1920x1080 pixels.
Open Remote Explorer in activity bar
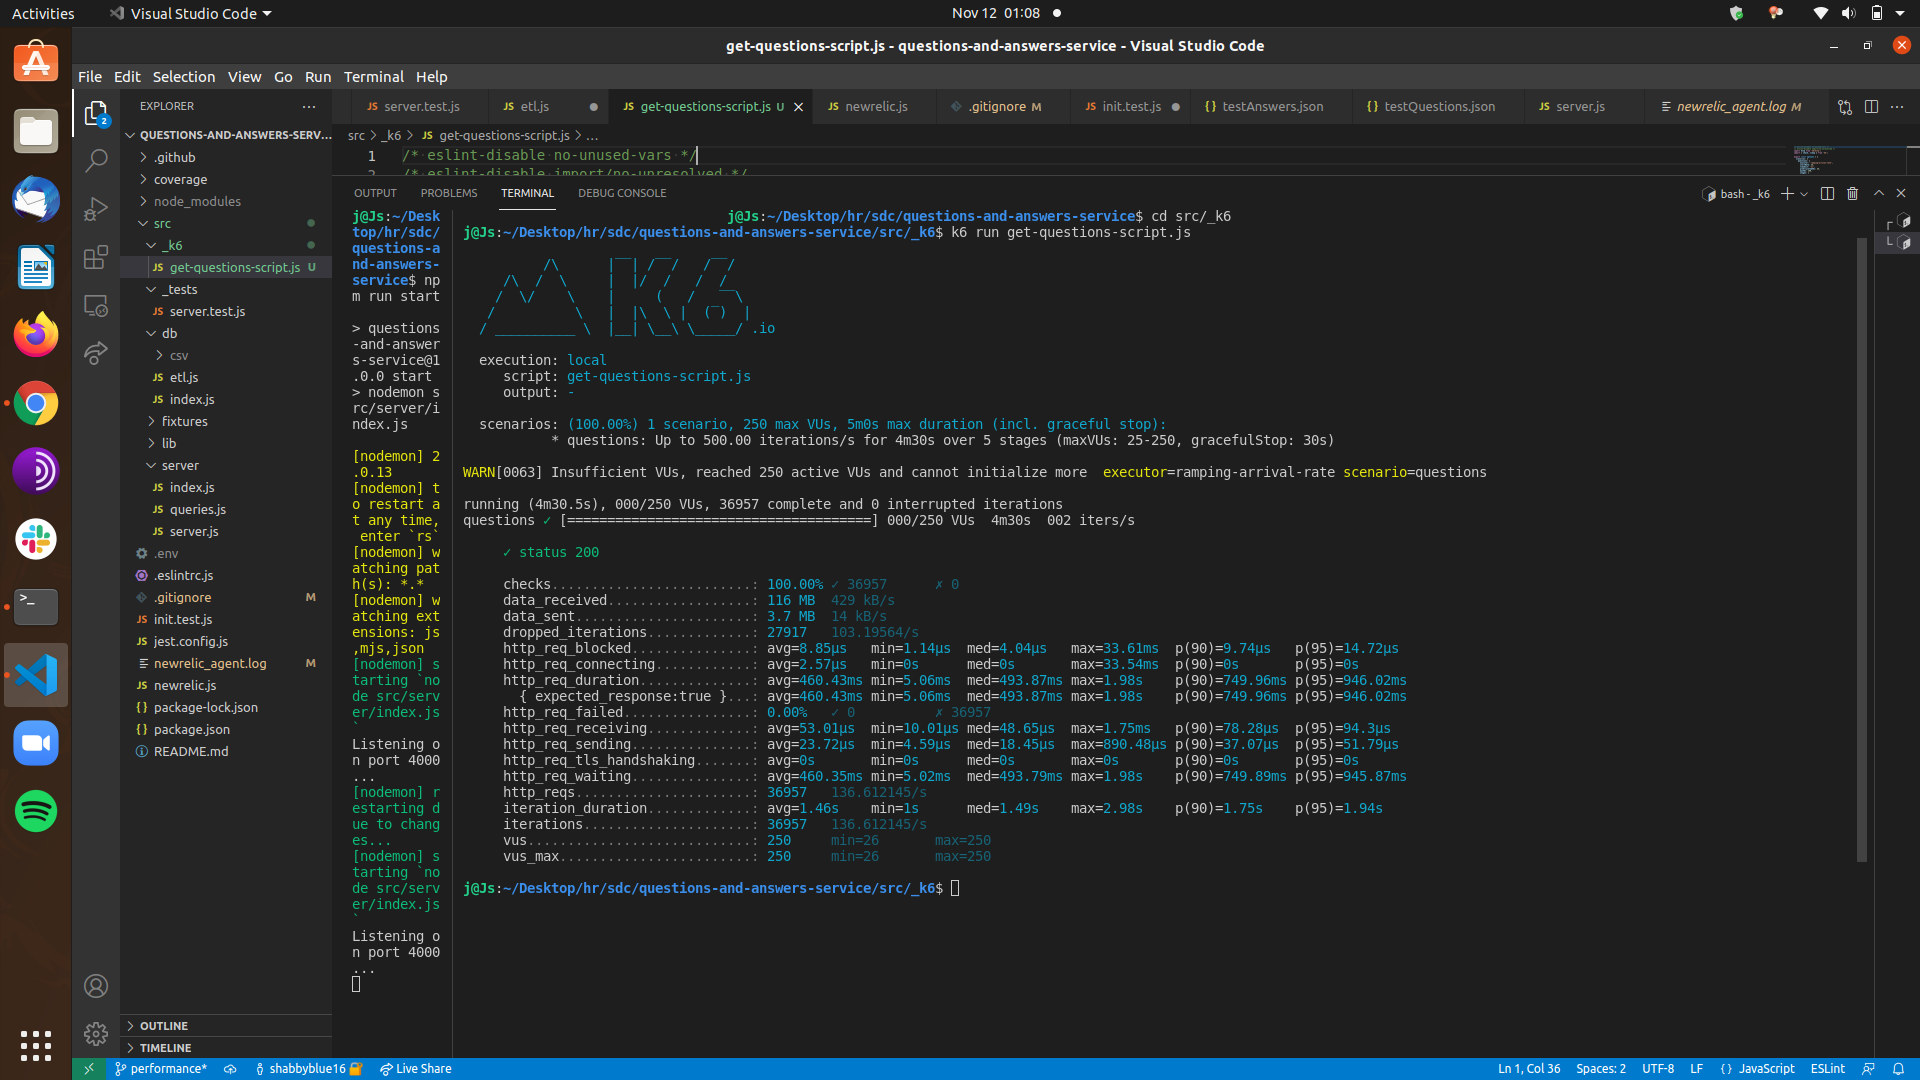(96, 305)
